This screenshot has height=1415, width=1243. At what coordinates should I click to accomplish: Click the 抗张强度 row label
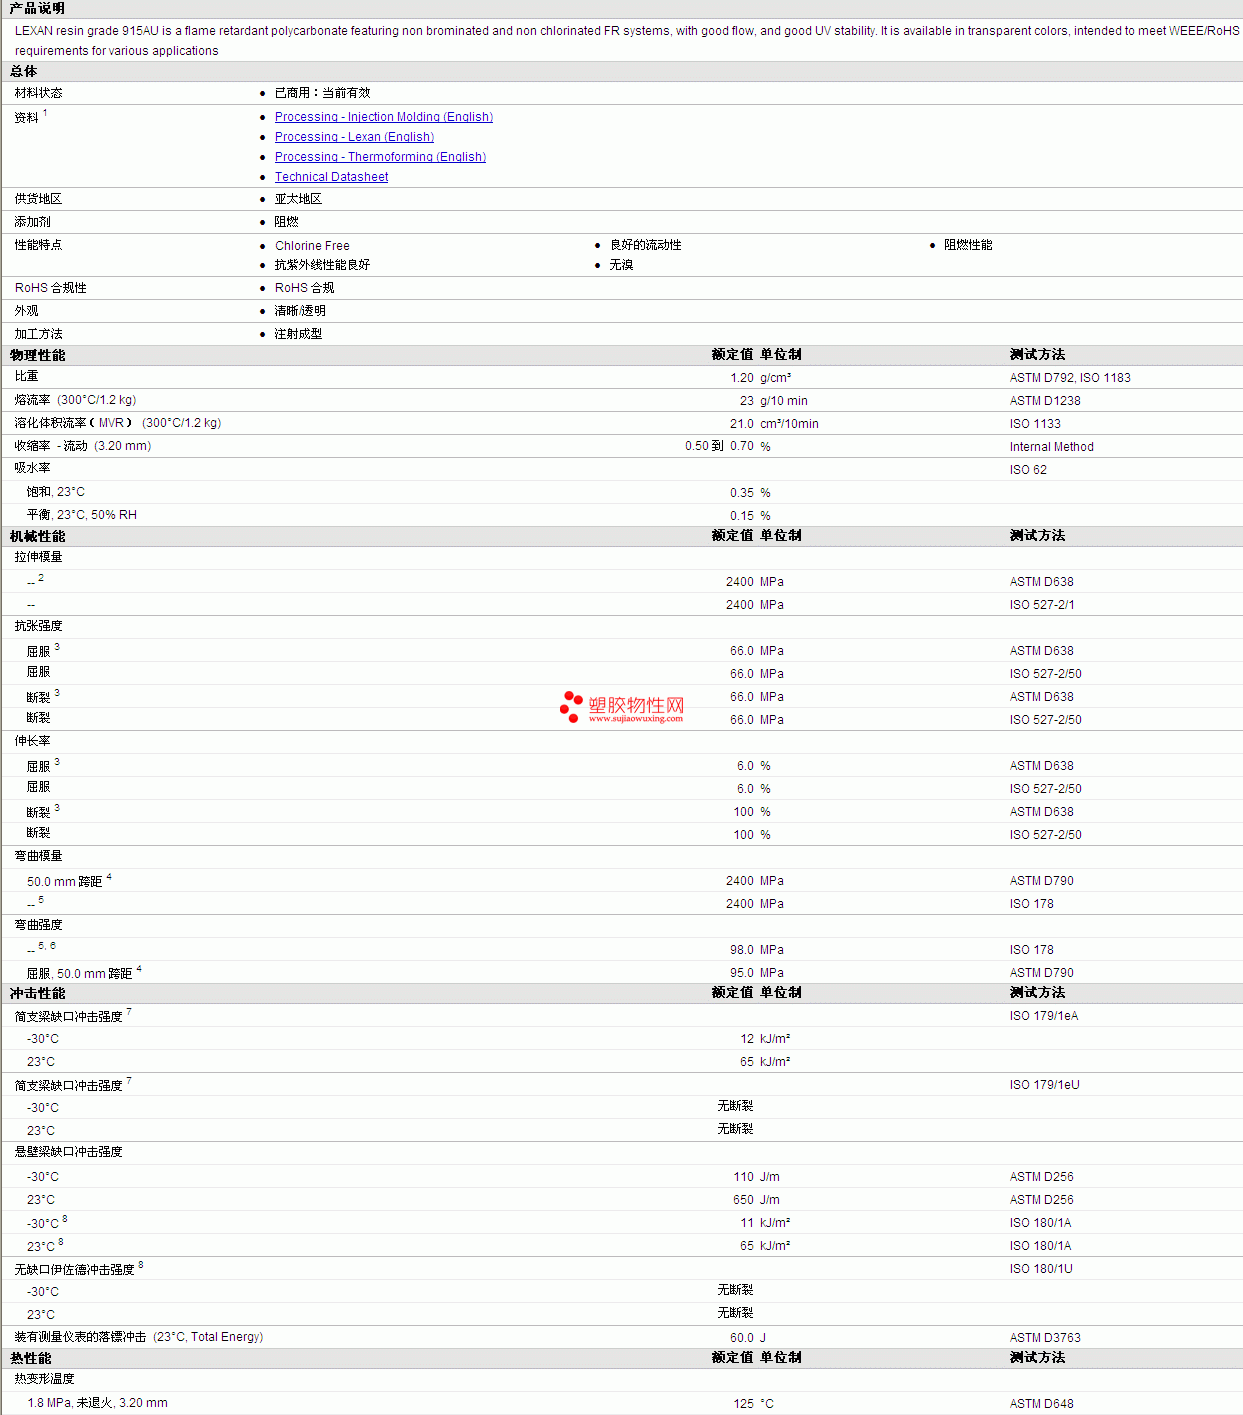click(39, 626)
